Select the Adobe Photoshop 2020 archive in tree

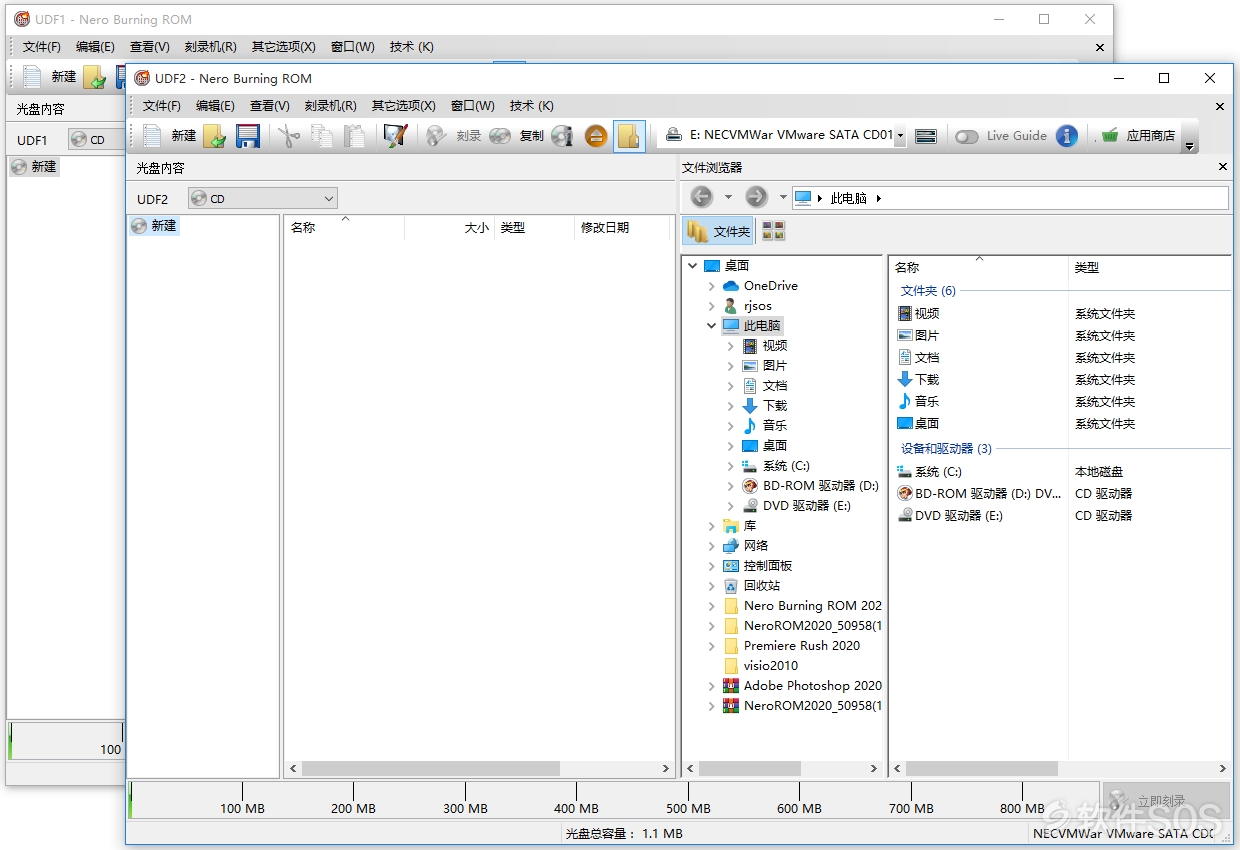tap(813, 685)
